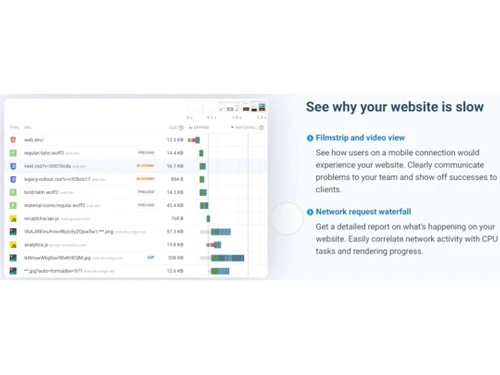Click the EXPAND control in the table header
The image size is (500, 375).
(199, 128)
